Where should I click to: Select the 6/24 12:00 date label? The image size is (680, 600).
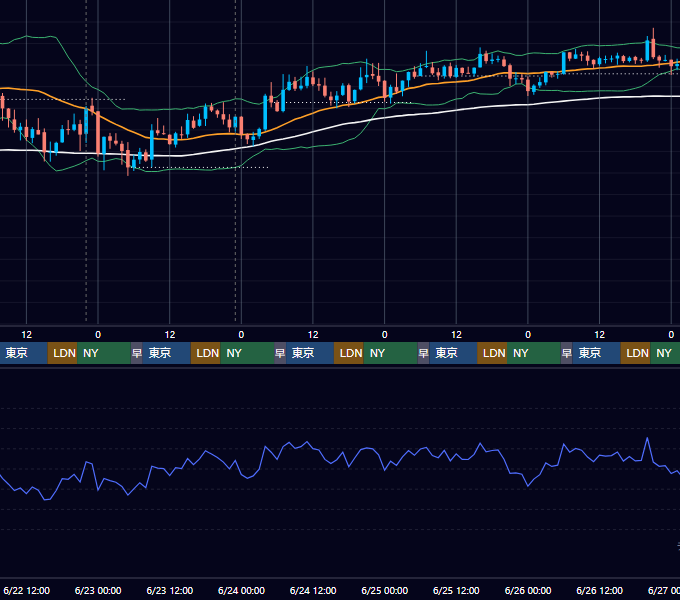(313, 590)
